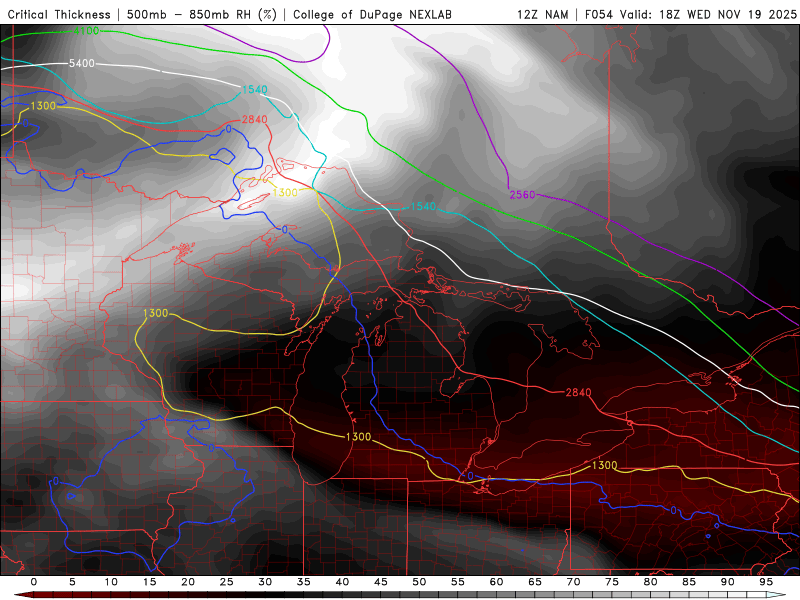The image size is (800, 600).
Task: Select the "12Z NAM" model run text
Action: [x=542, y=15]
